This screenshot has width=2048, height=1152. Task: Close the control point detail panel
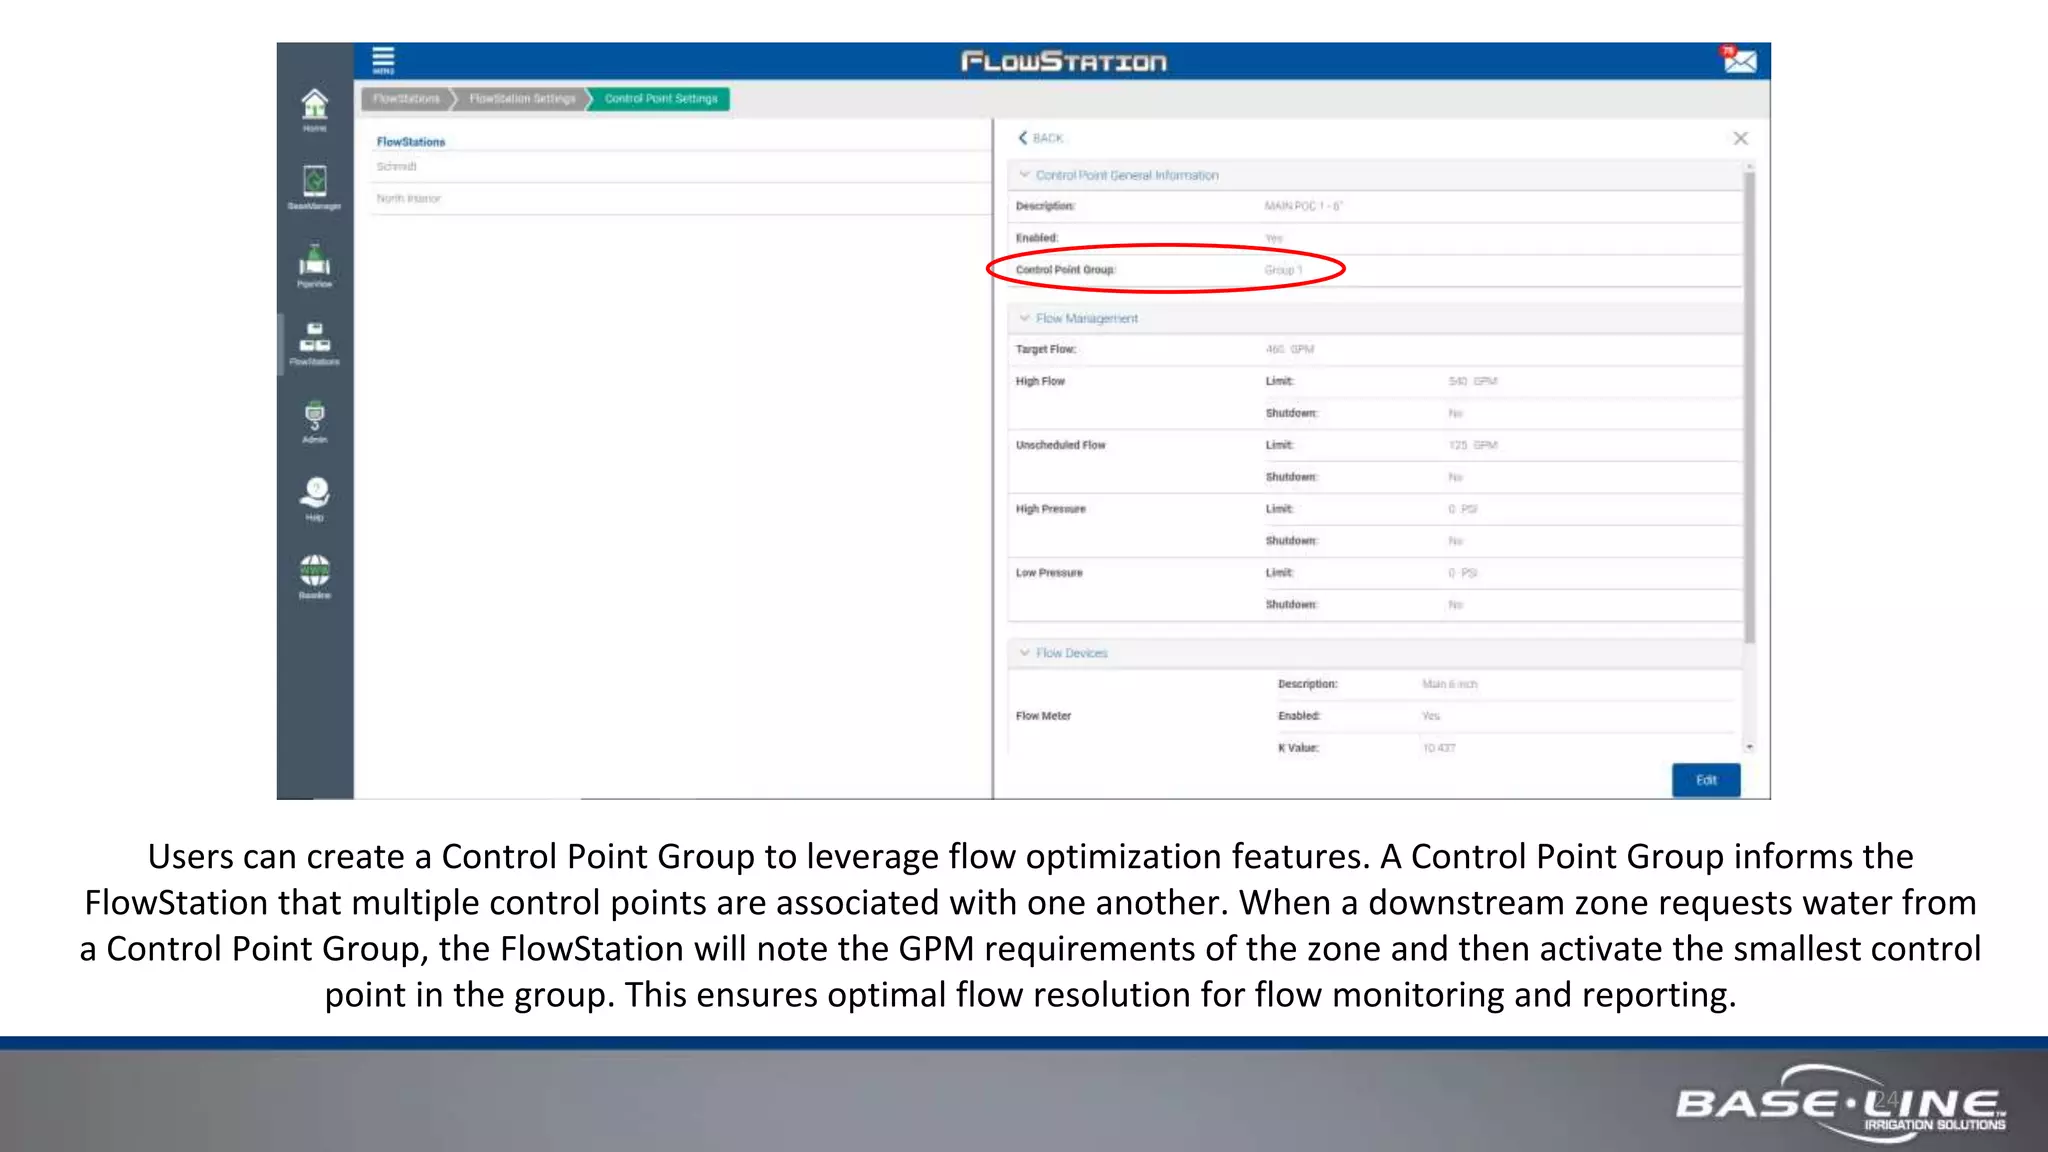point(1740,138)
